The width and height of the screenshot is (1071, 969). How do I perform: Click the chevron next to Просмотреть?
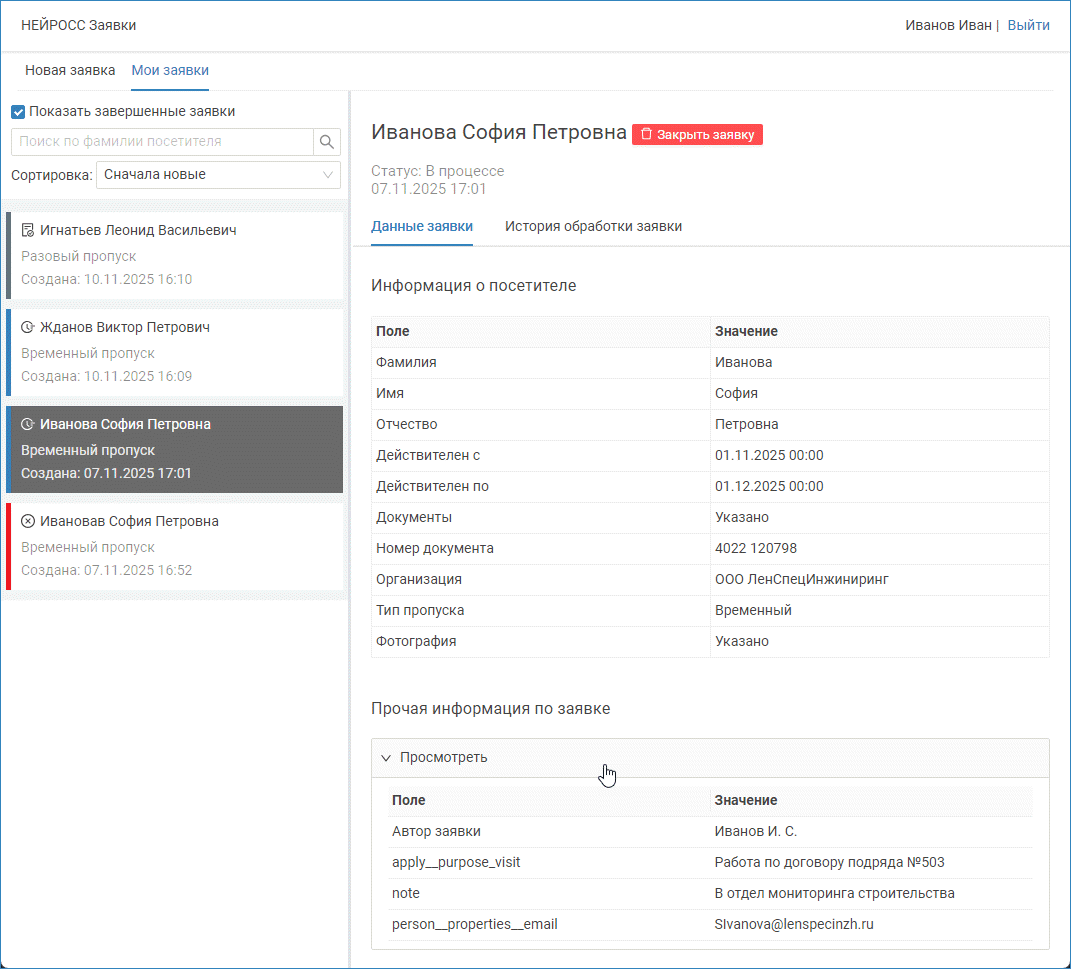(x=386, y=758)
